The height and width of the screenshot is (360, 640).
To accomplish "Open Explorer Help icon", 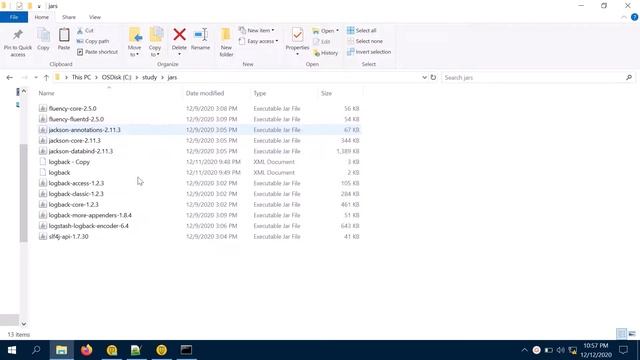I will (x=634, y=17).
